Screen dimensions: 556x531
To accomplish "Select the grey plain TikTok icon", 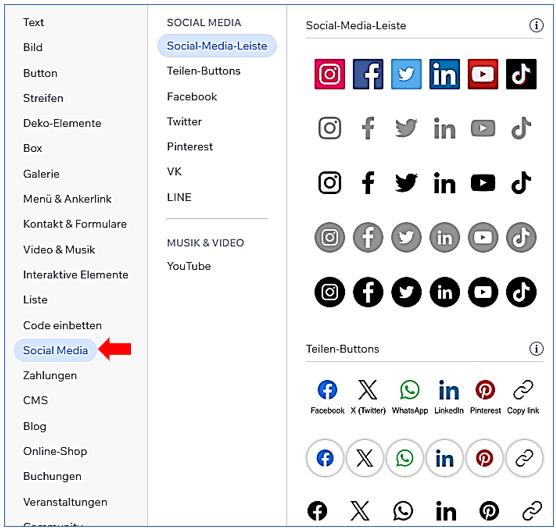I will pos(521,128).
